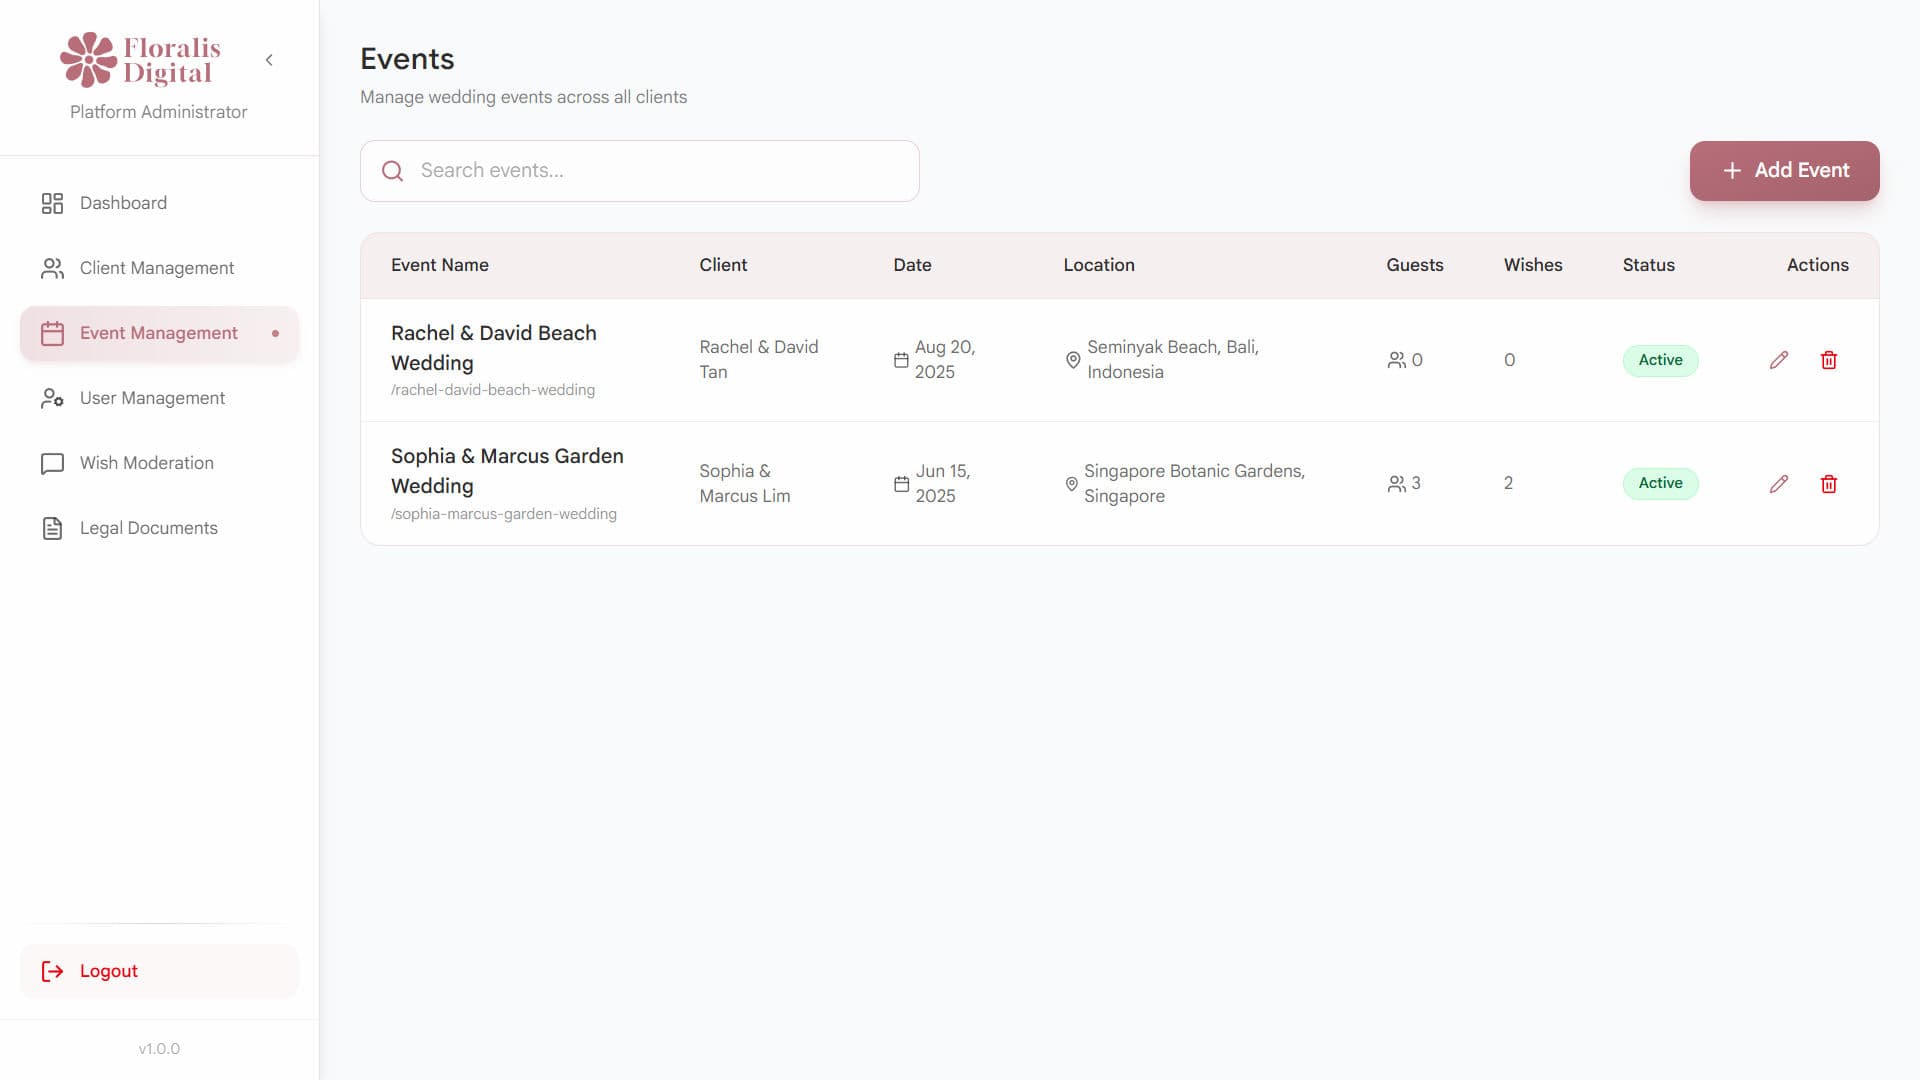Click the Dashboard grid icon
1920x1080 pixels.
[52, 204]
